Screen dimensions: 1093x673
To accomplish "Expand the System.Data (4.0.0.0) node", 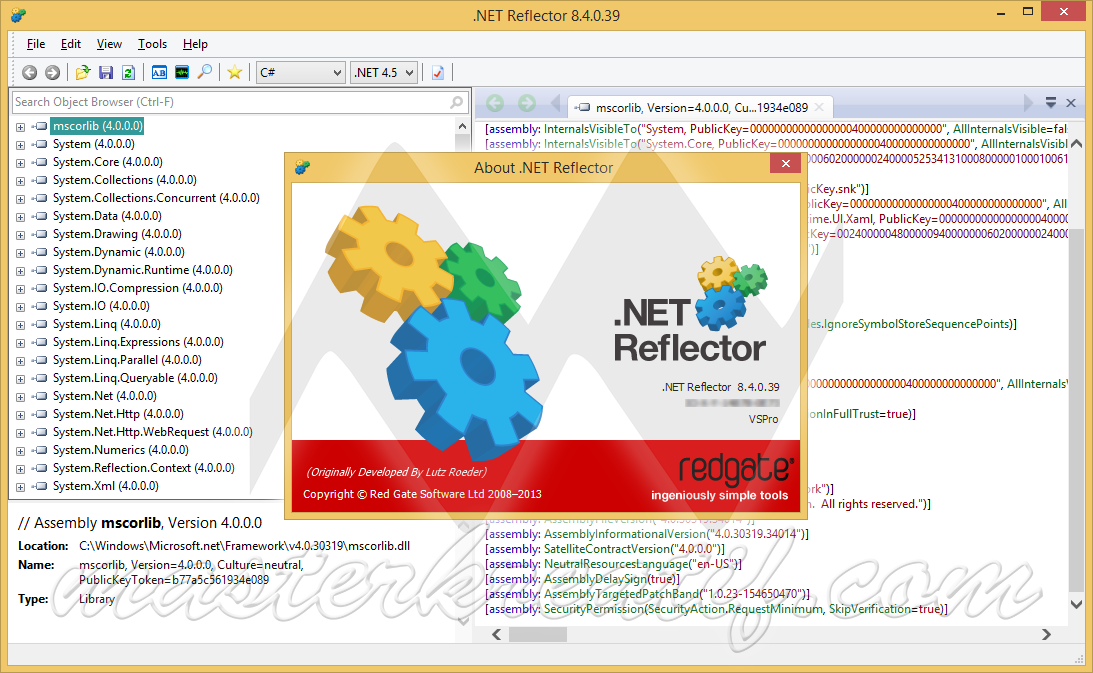I will [x=20, y=217].
